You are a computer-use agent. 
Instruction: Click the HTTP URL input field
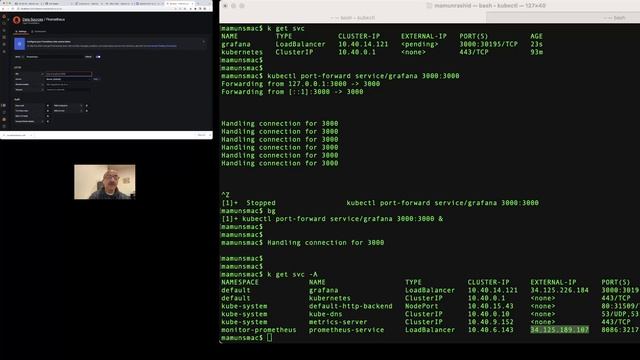point(68,74)
